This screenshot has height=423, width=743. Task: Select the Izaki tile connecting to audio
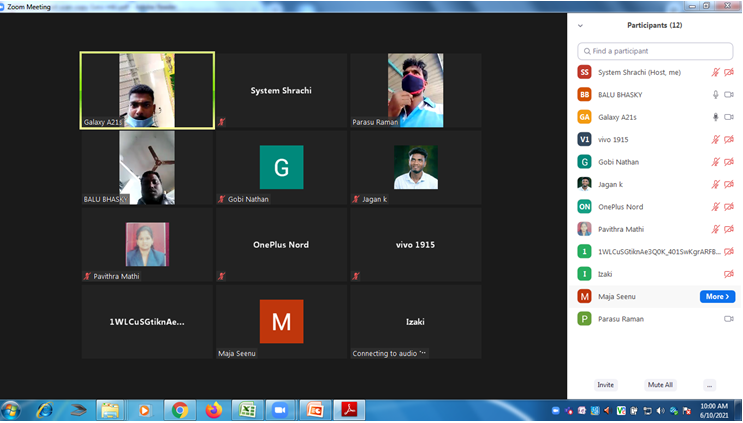coord(416,322)
